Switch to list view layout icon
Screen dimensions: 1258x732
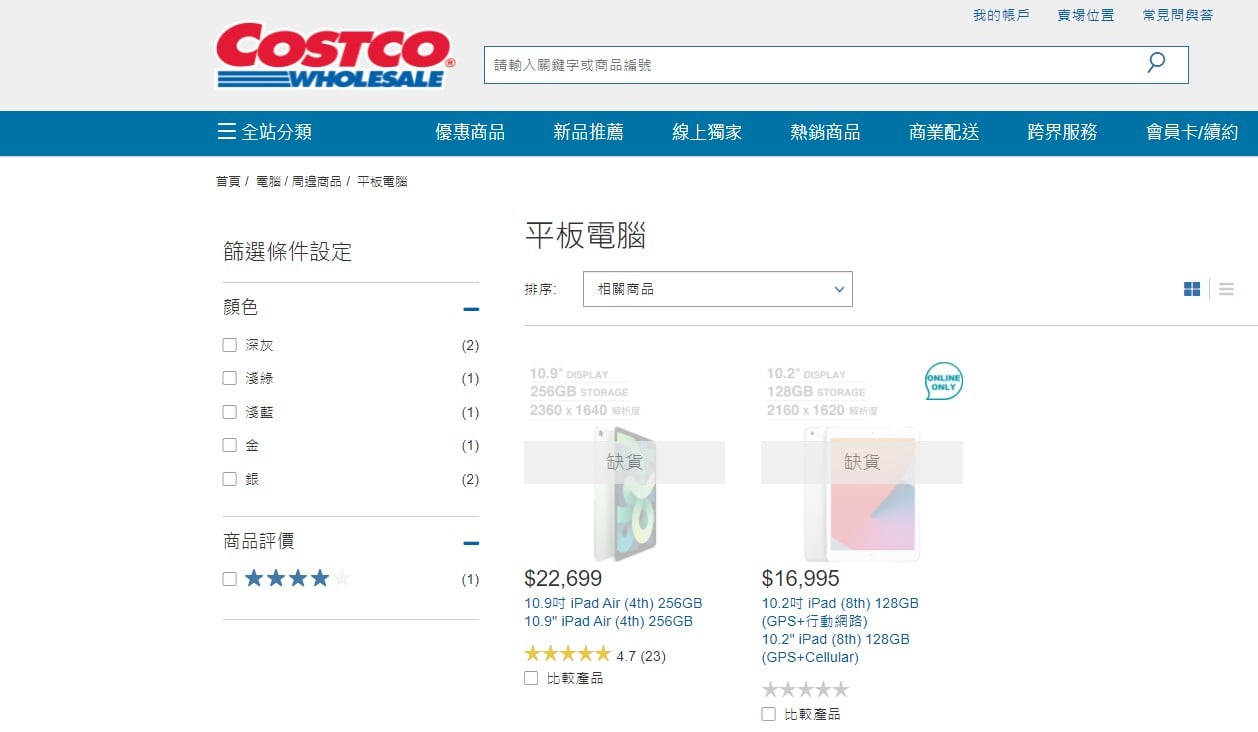tap(1226, 289)
